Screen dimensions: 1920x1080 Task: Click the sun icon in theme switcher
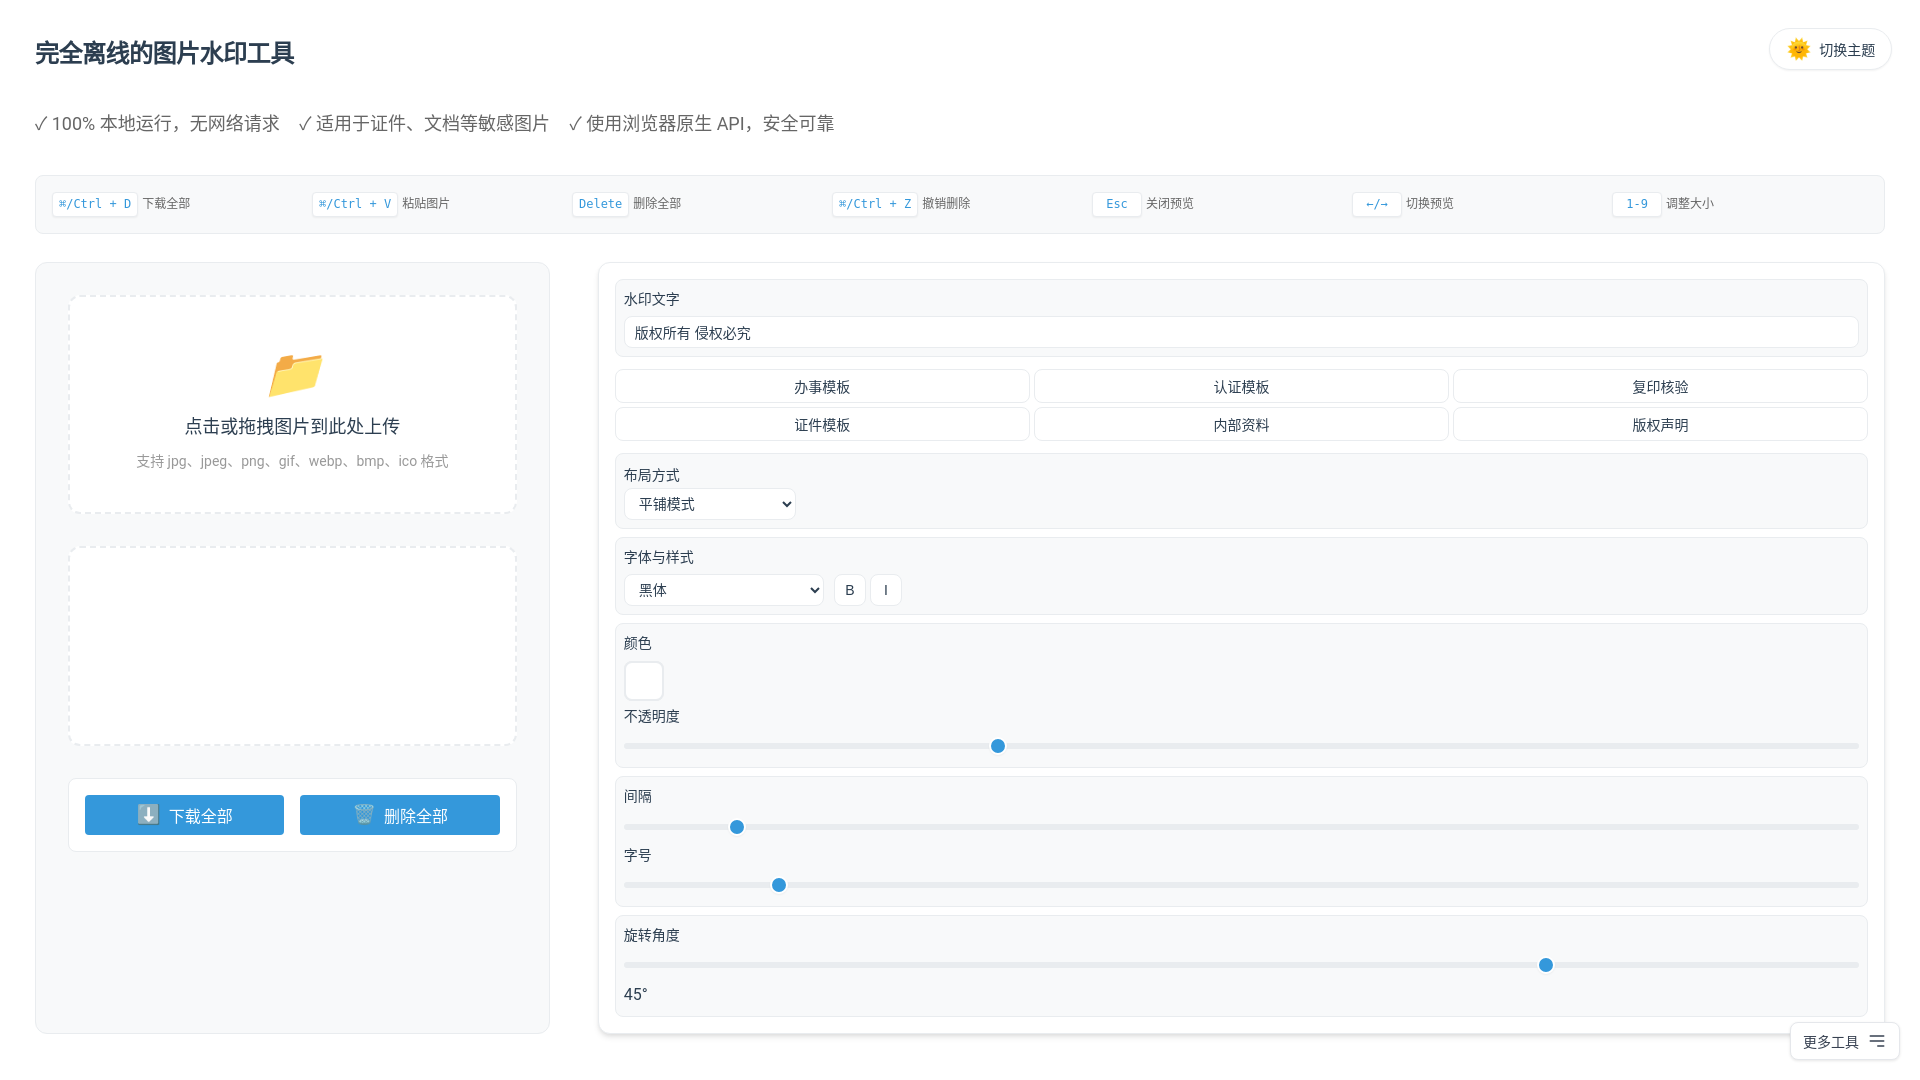pos(1798,50)
